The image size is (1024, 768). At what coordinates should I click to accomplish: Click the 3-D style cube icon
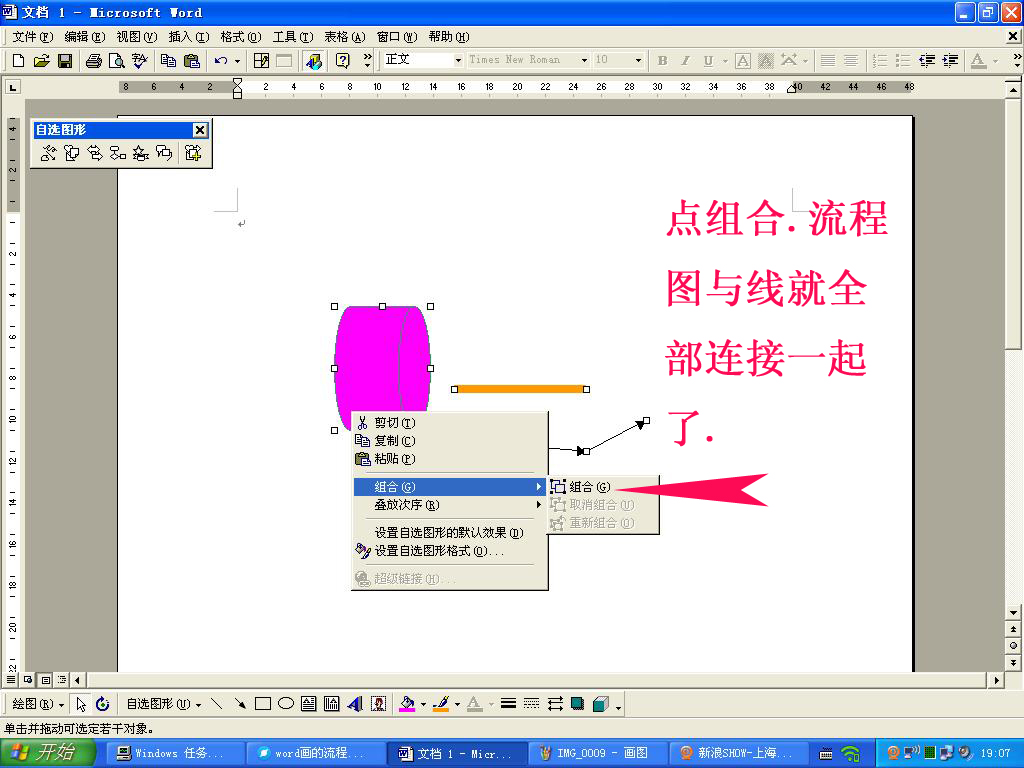pos(601,704)
